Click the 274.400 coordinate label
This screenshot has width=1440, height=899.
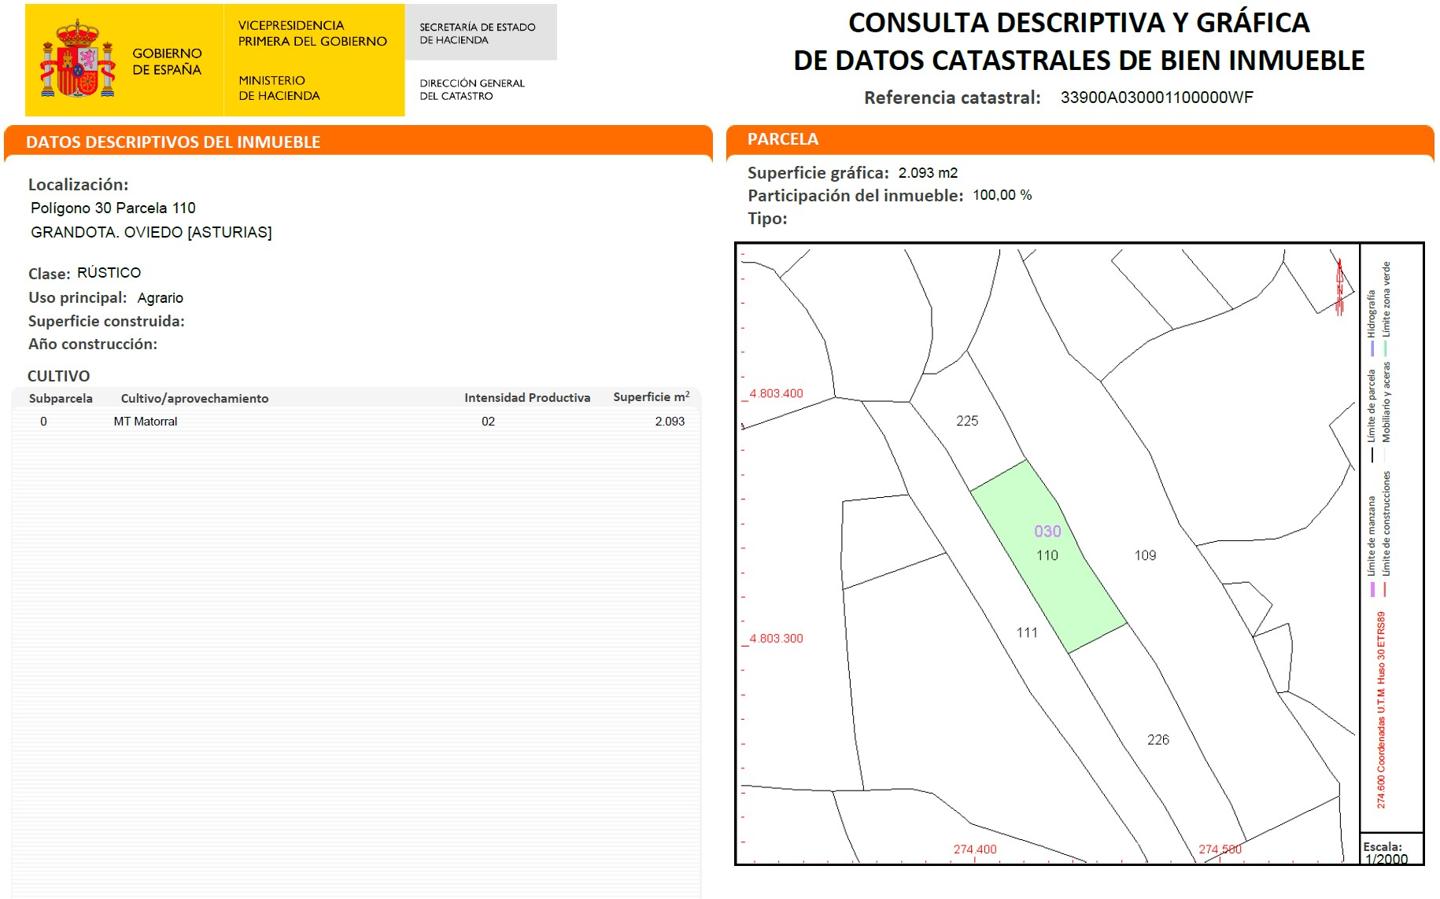[x=975, y=849]
